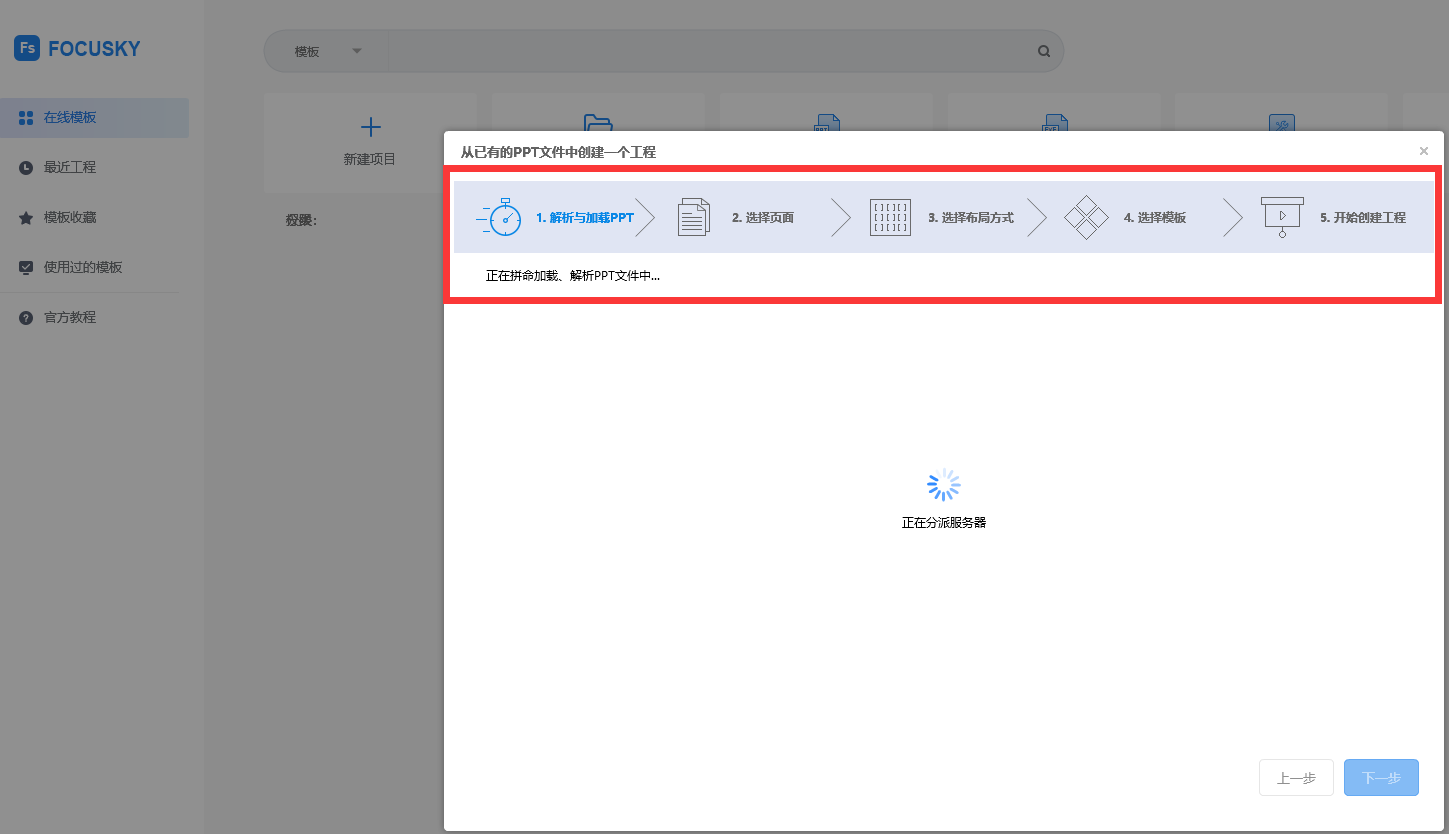Select step 4. 选择模板
The height and width of the screenshot is (834, 1449).
(1155, 217)
